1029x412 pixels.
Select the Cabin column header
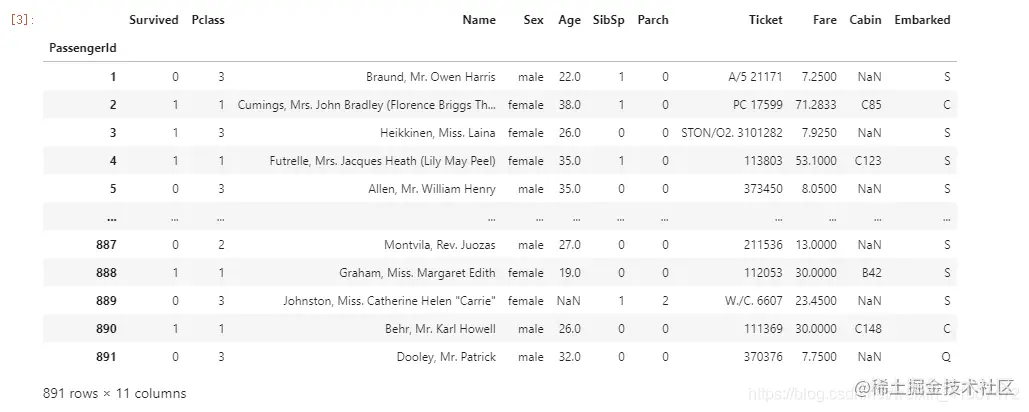pos(866,20)
